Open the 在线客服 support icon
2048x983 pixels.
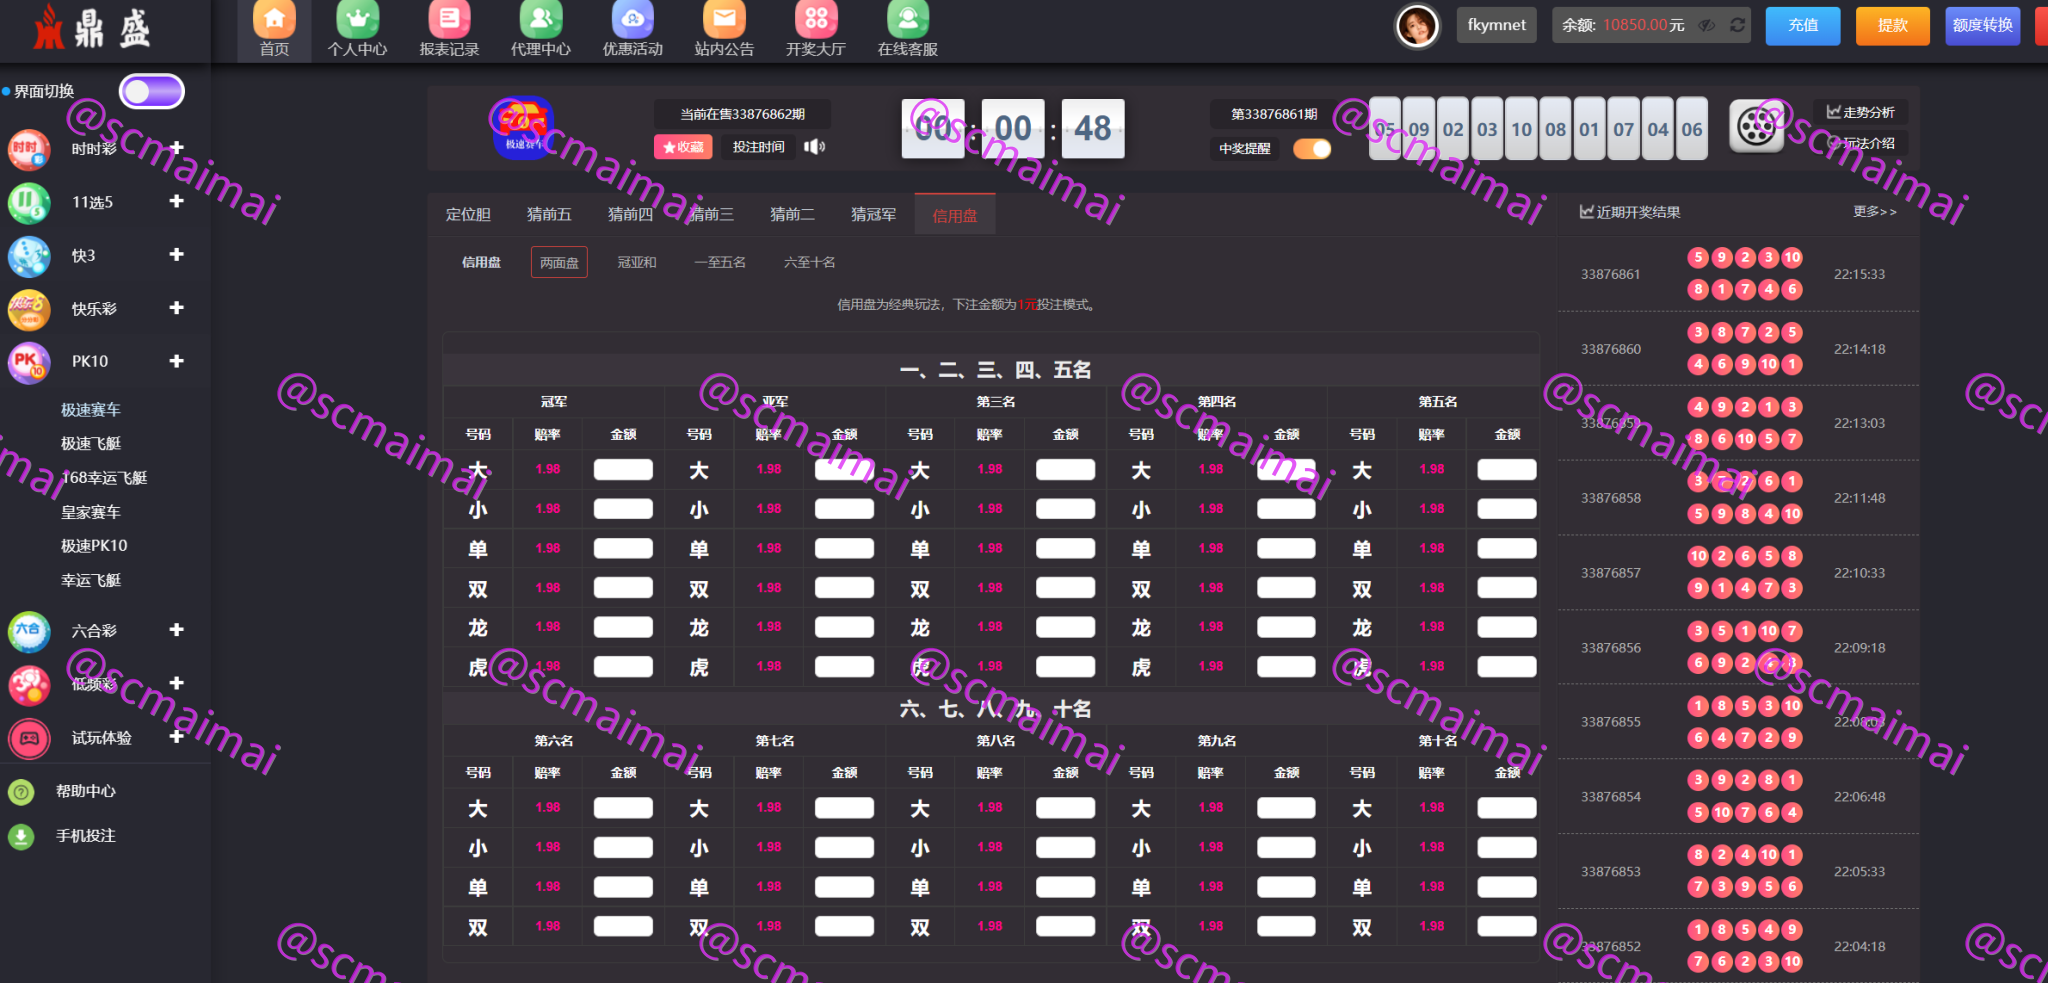point(908,18)
